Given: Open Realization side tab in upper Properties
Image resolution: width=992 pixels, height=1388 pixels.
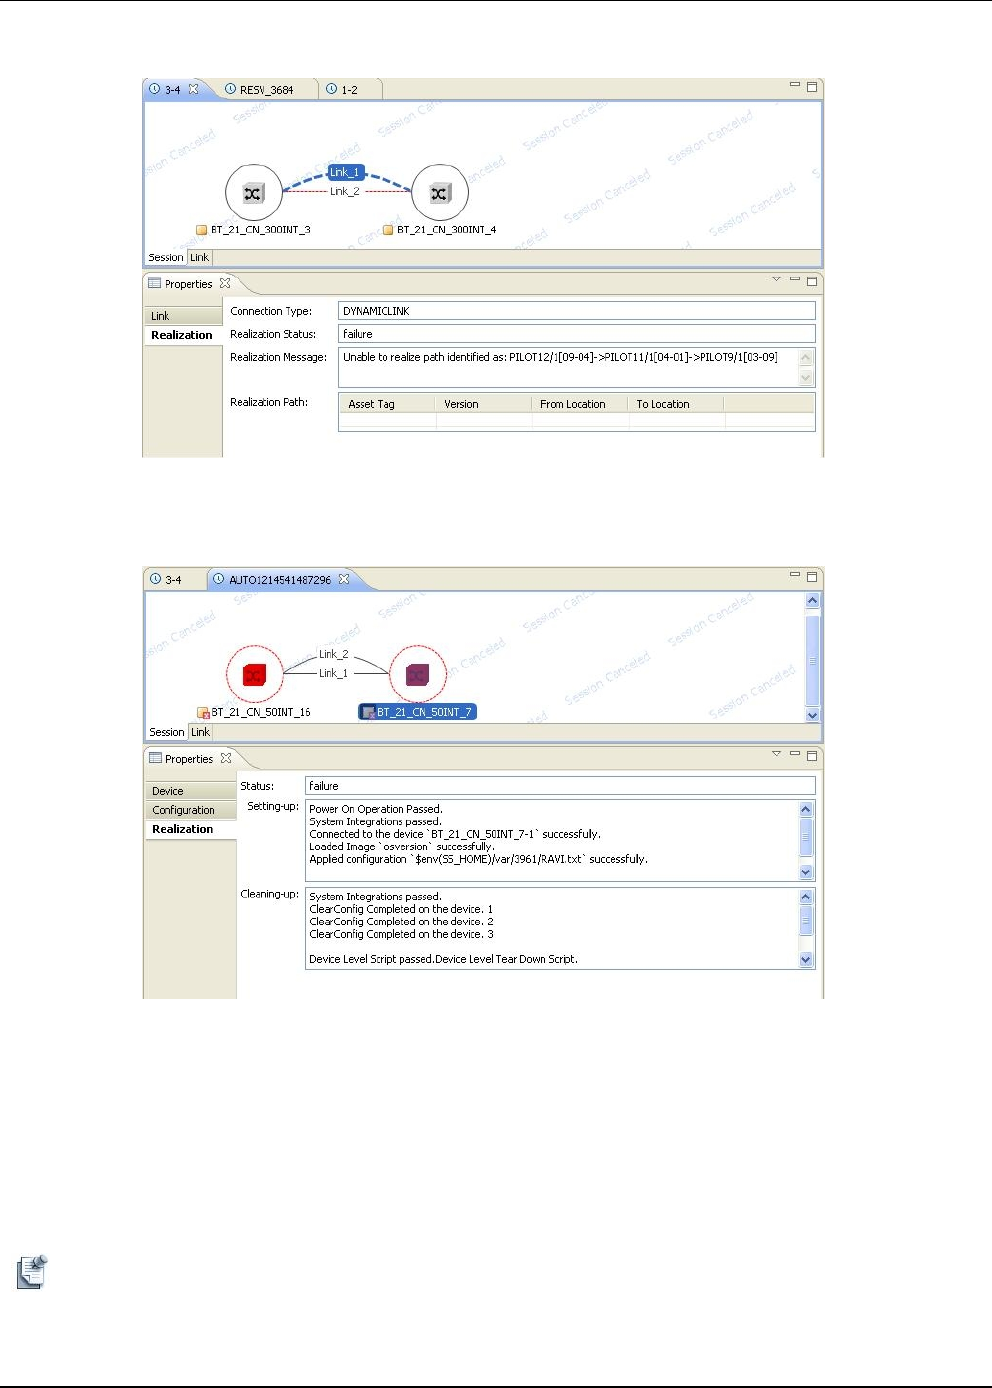Looking at the screenshot, I should [x=182, y=335].
